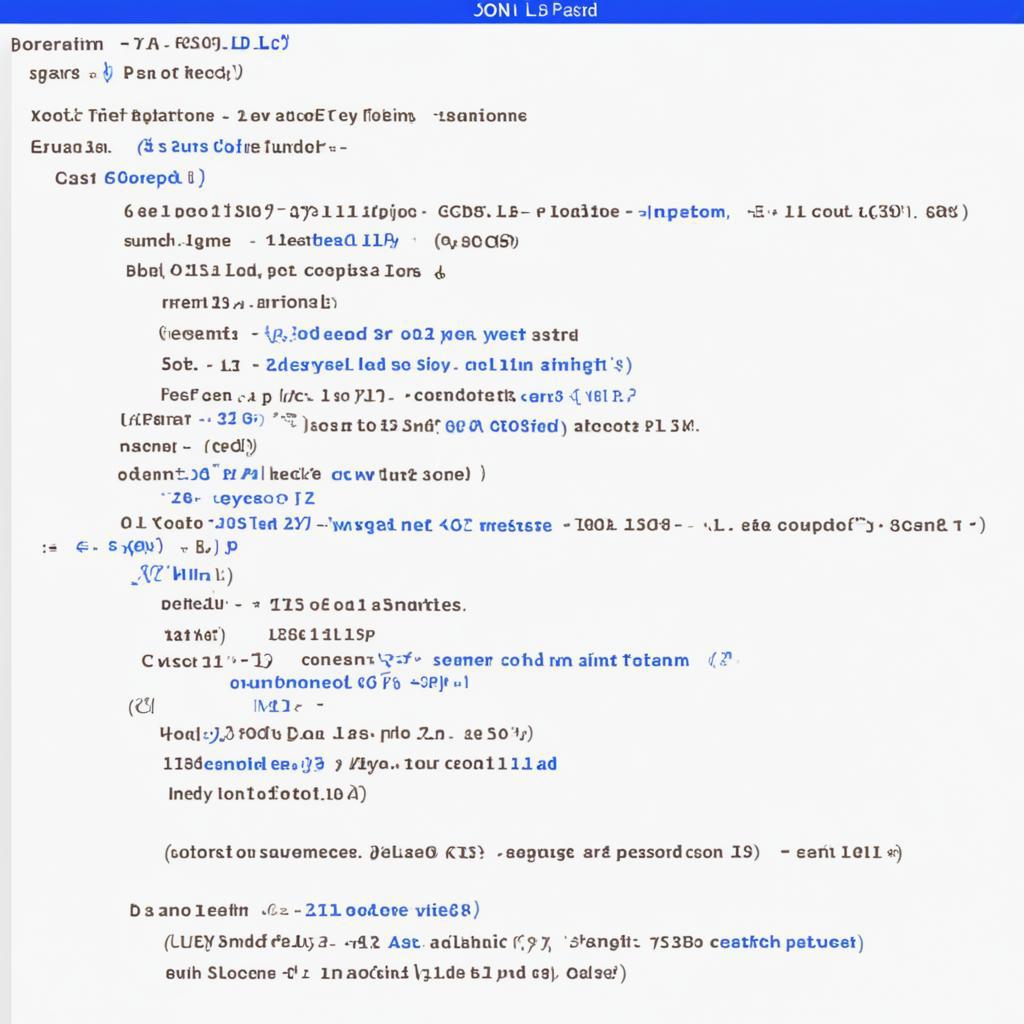Click the blue title bar text at top
The image size is (1024, 1024).
[x=535, y=10]
